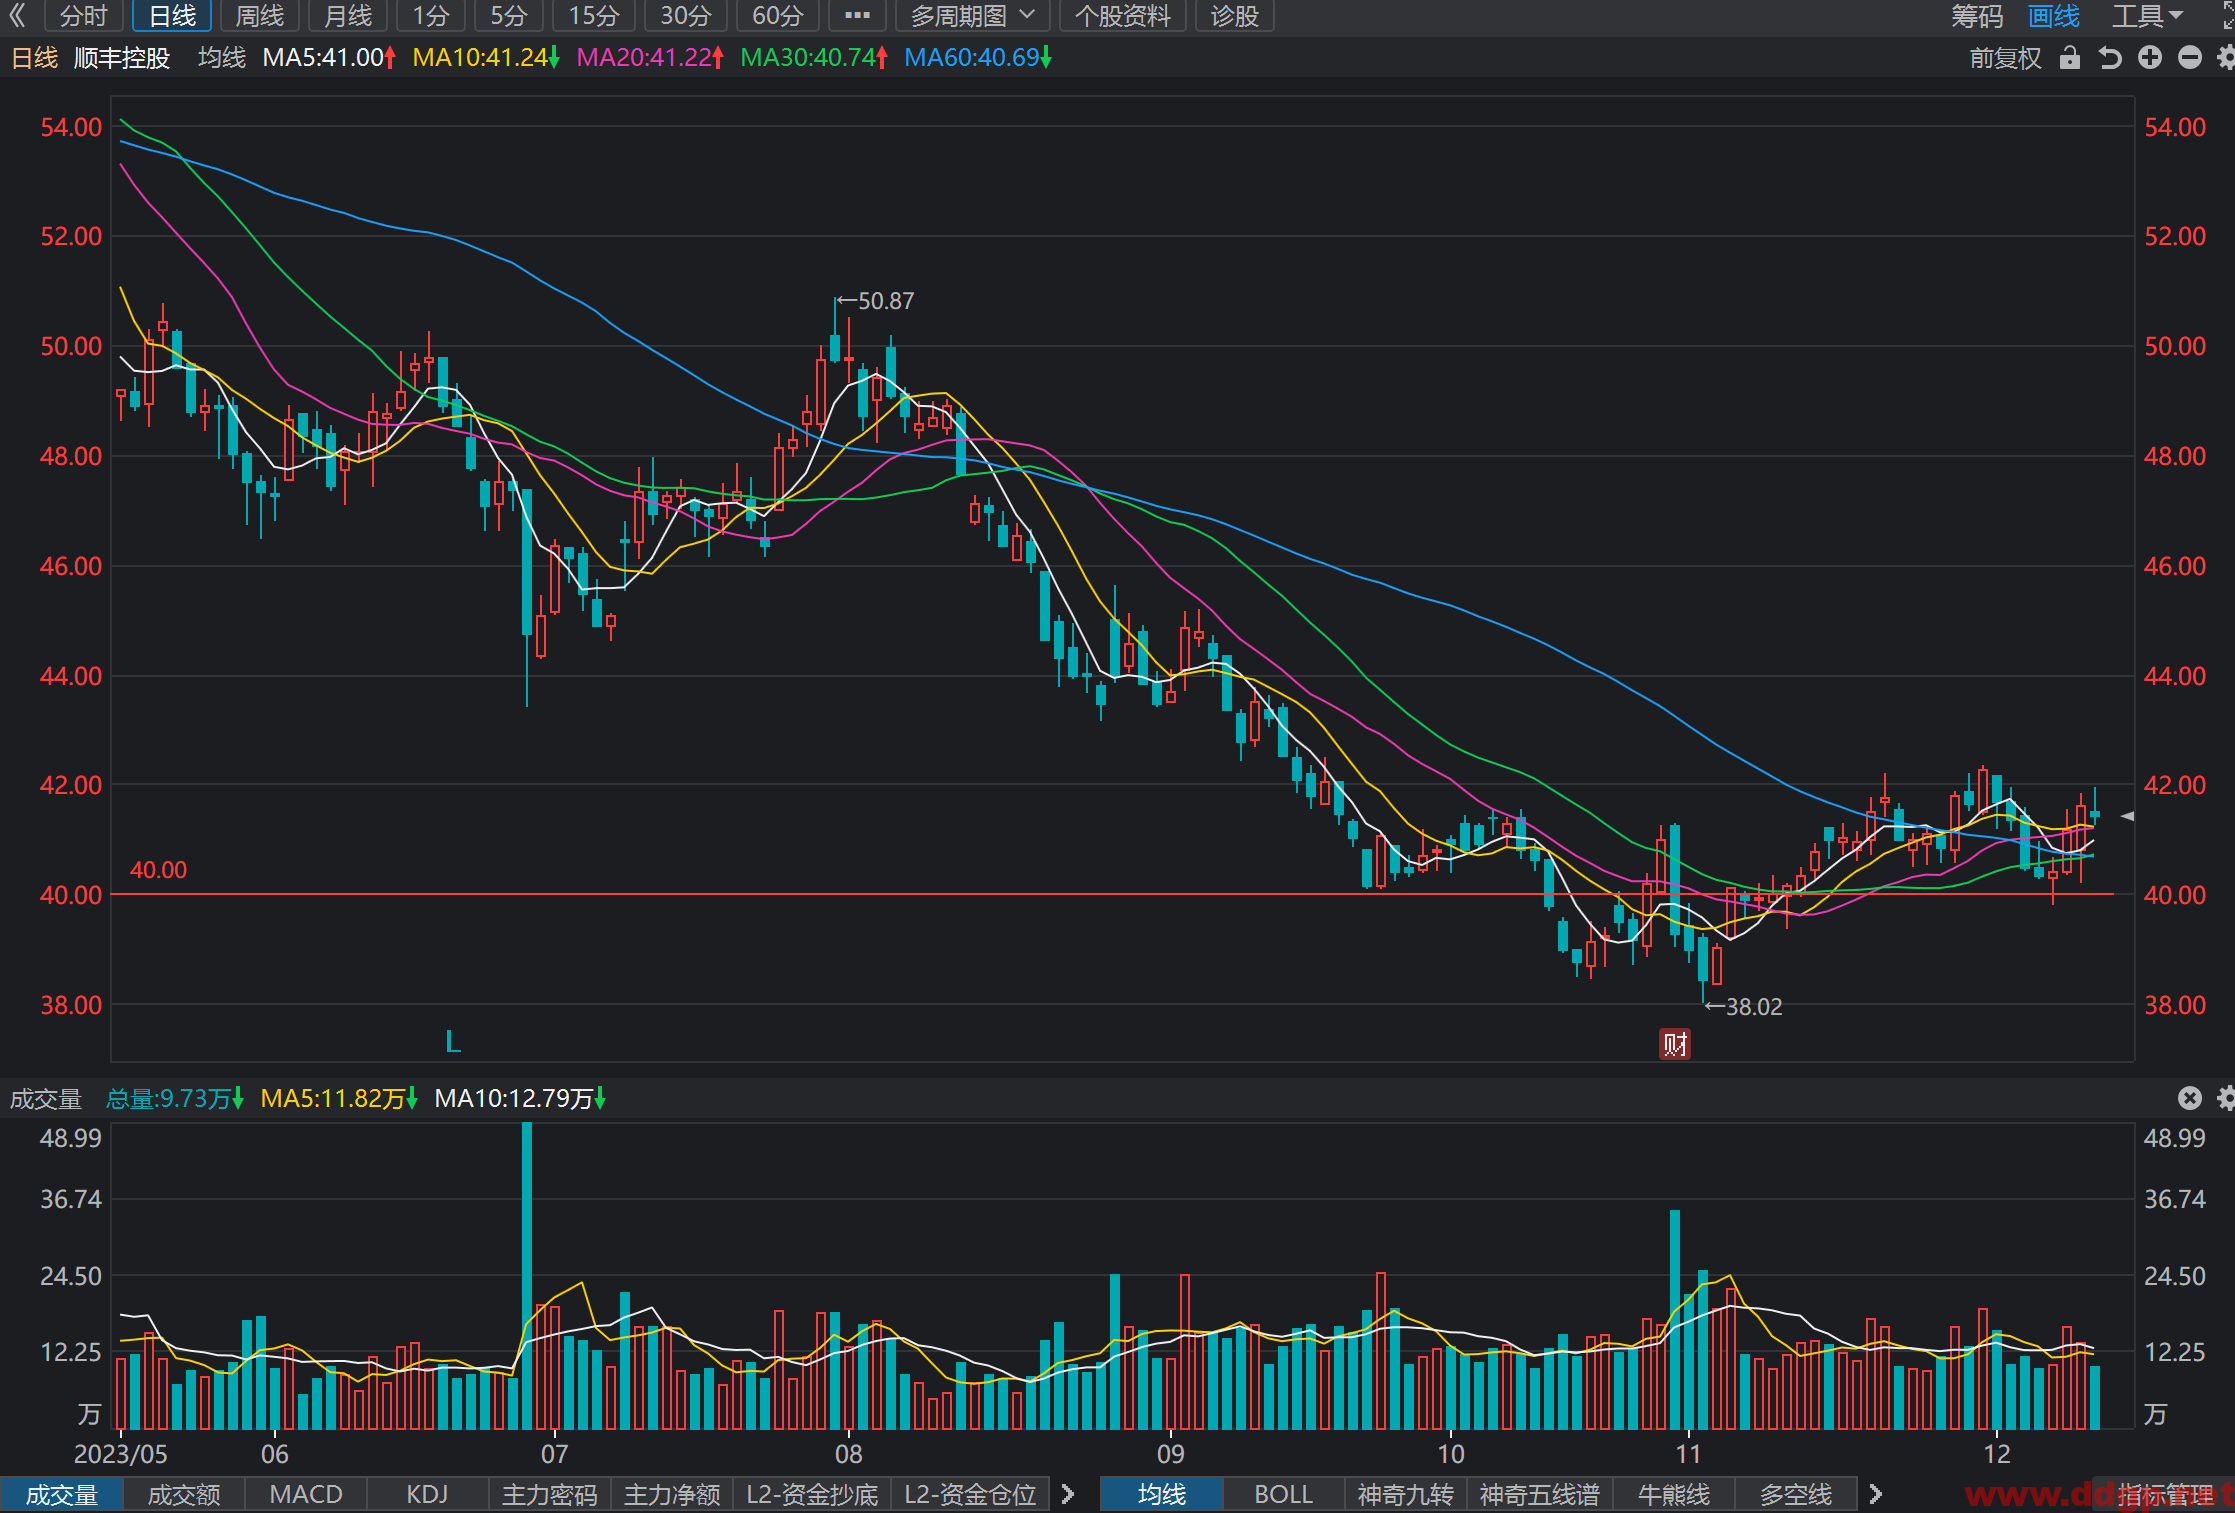Click the L marker on chart
This screenshot has height=1513, width=2235.
453,1042
